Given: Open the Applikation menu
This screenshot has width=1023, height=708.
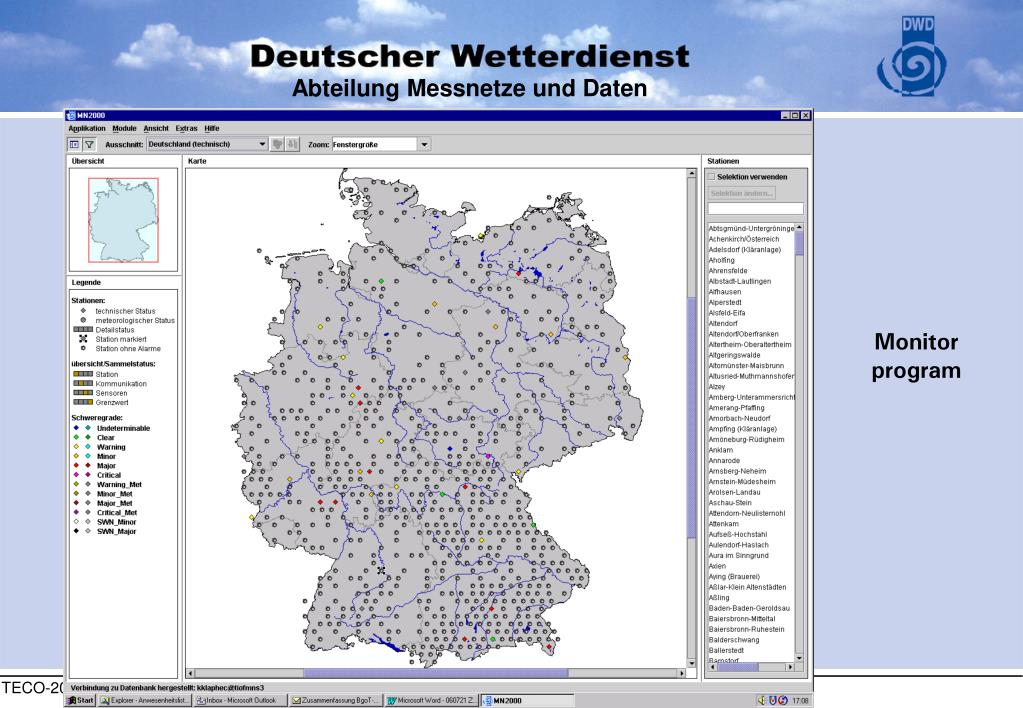Looking at the screenshot, I should point(87,129).
